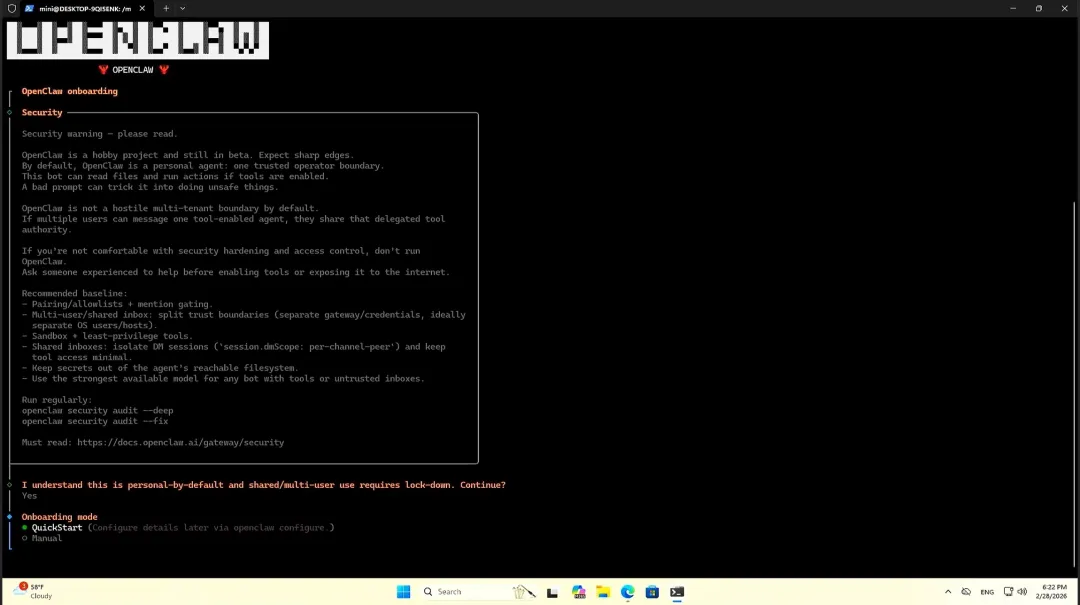
Task: Click the 'Yes' answer under Continue prompt
Action: tap(29, 495)
